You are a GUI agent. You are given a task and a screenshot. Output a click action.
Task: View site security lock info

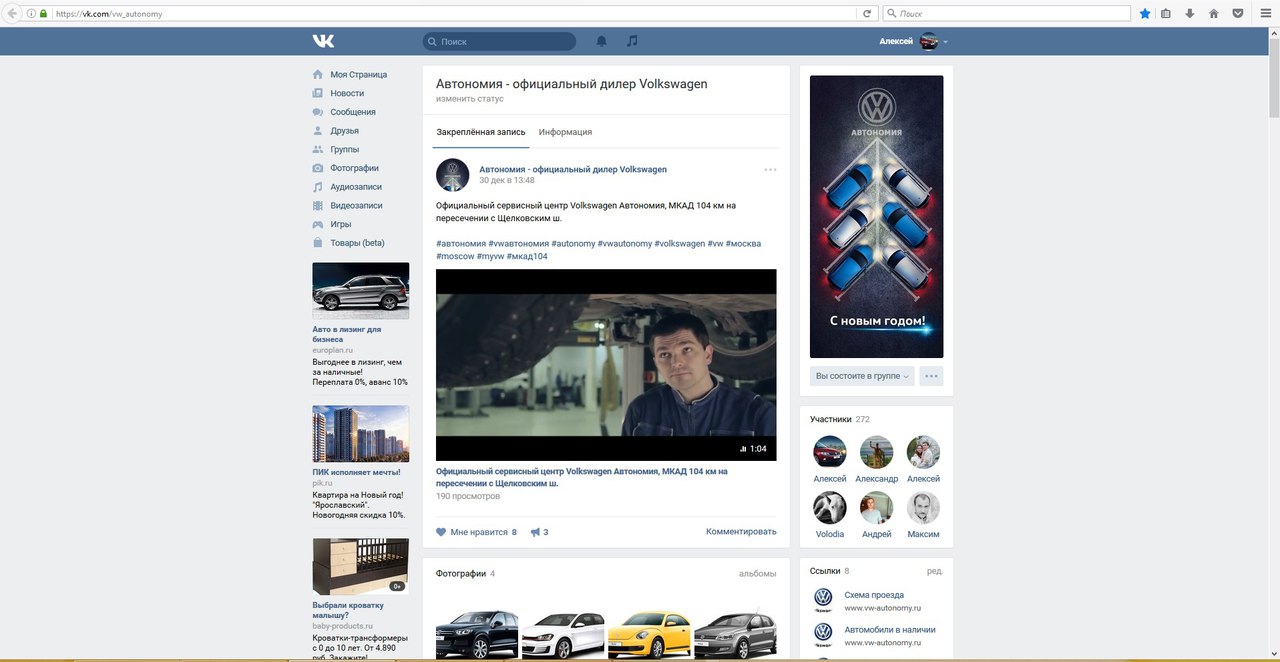(43, 14)
